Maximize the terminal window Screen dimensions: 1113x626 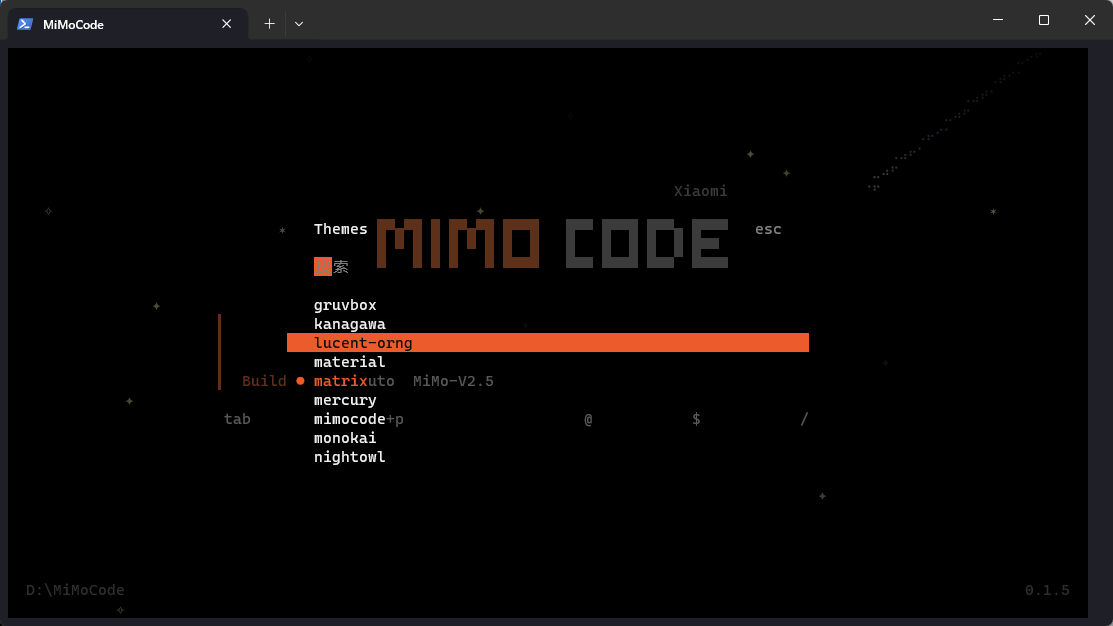tap(1043, 20)
